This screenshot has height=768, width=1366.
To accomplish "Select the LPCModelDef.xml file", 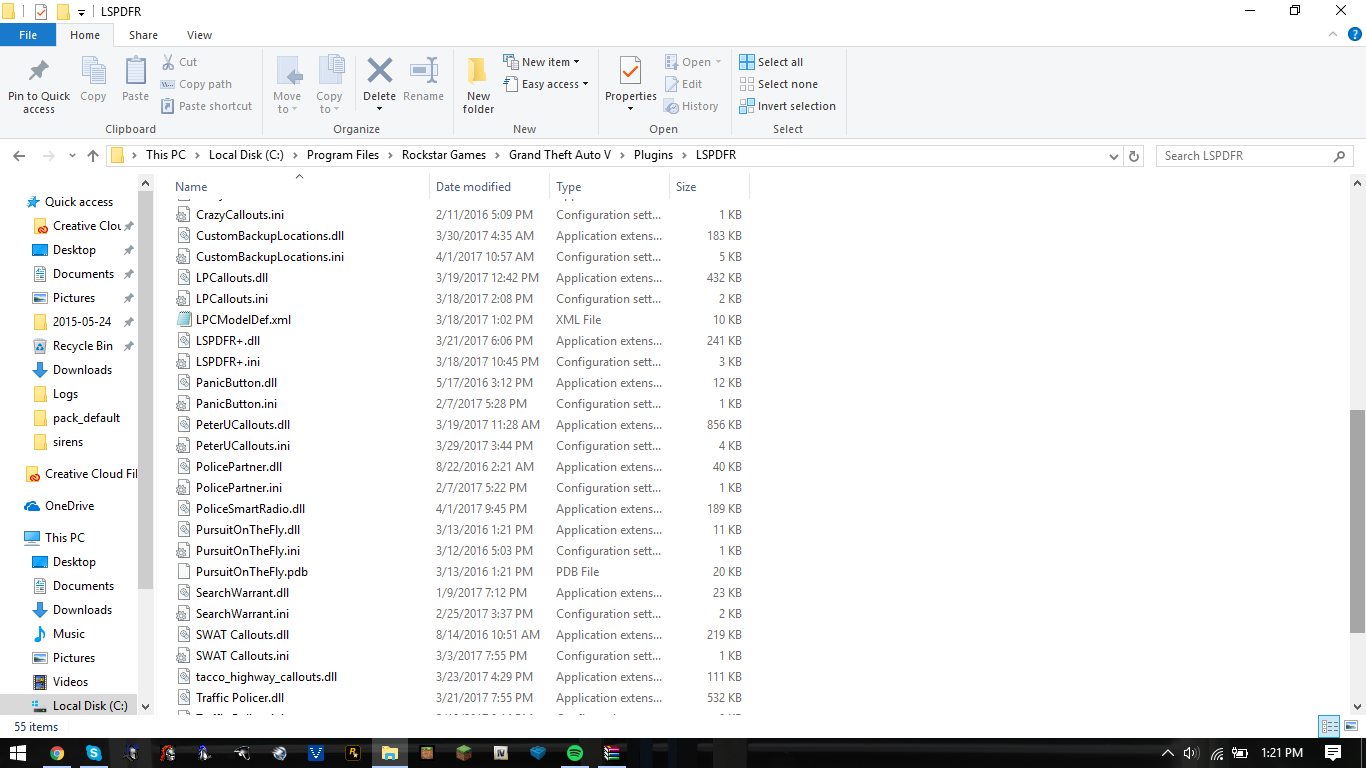I will coord(243,320).
